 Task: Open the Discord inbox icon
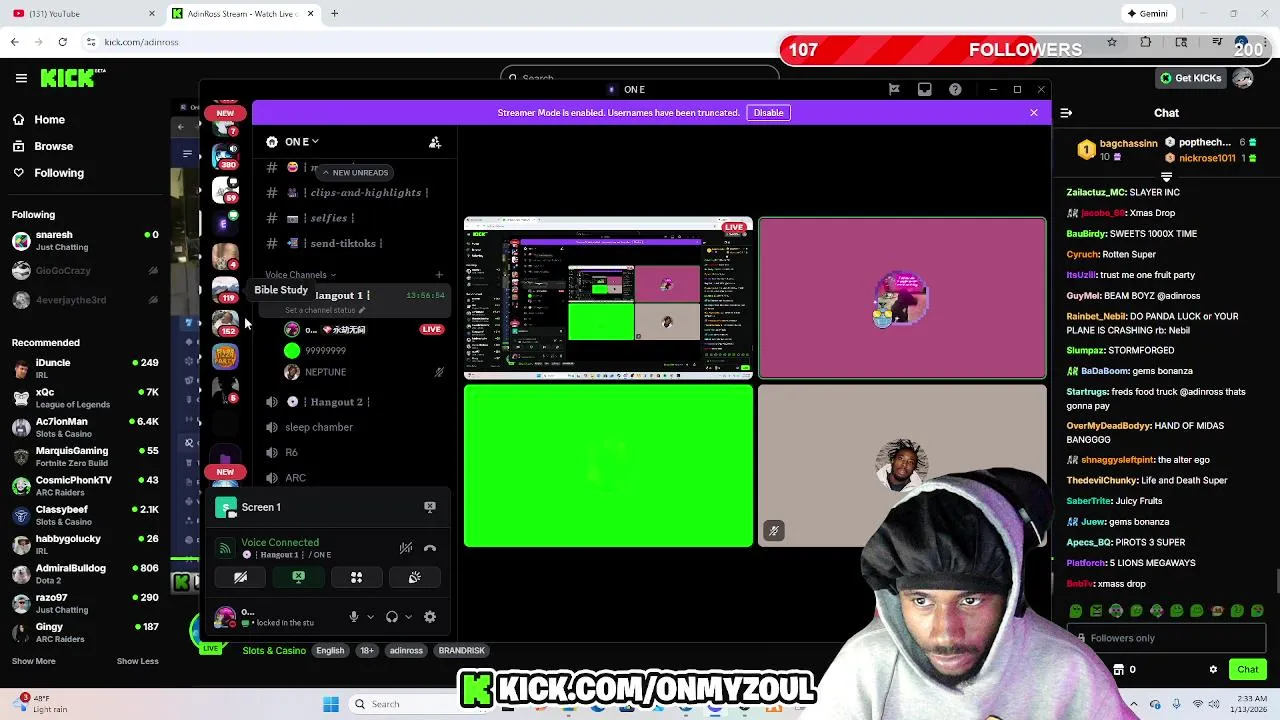(x=925, y=89)
